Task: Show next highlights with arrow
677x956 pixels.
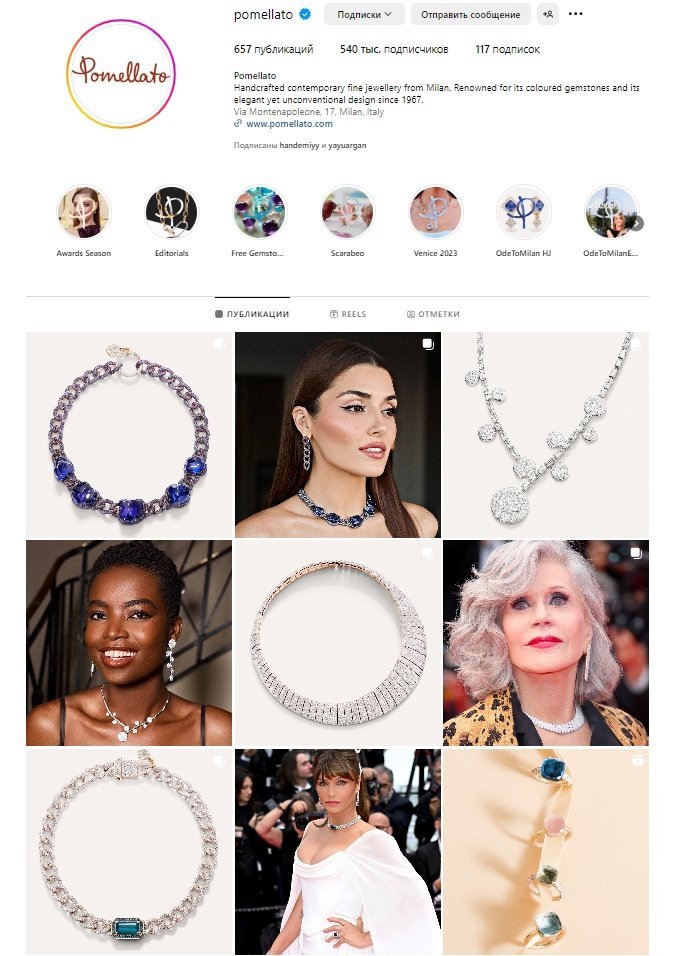Action: click(636, 223)
